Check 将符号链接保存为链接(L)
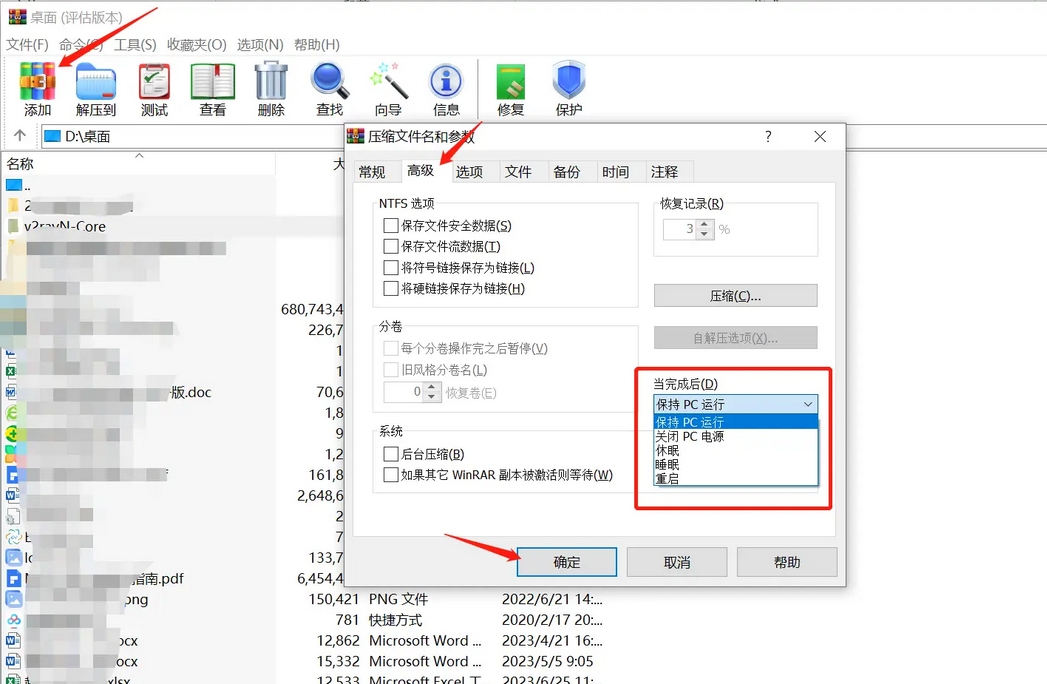The image size is (1047, 684). click(x=391, y=268)
